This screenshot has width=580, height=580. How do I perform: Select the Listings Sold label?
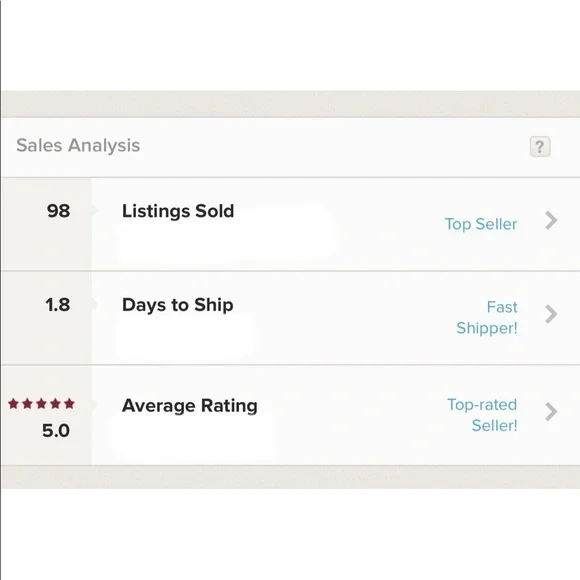pos(178,211)
